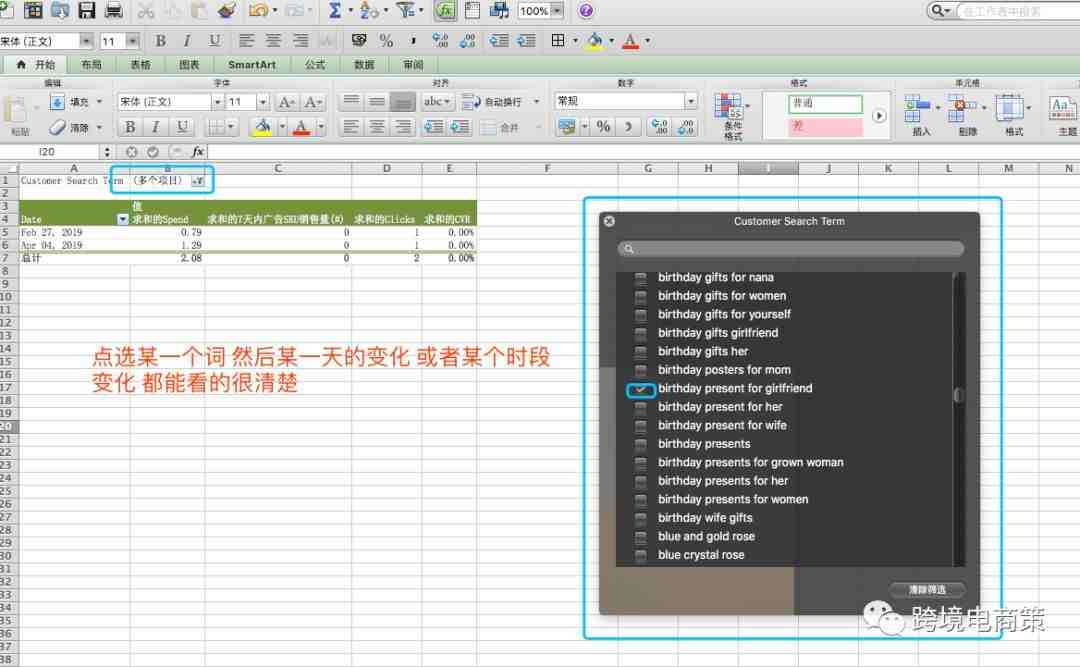Cancel the formula bar entry with the X icon
Viewport: 1080px width, 667px height.
pyautogui.click(x=132, y=152)
